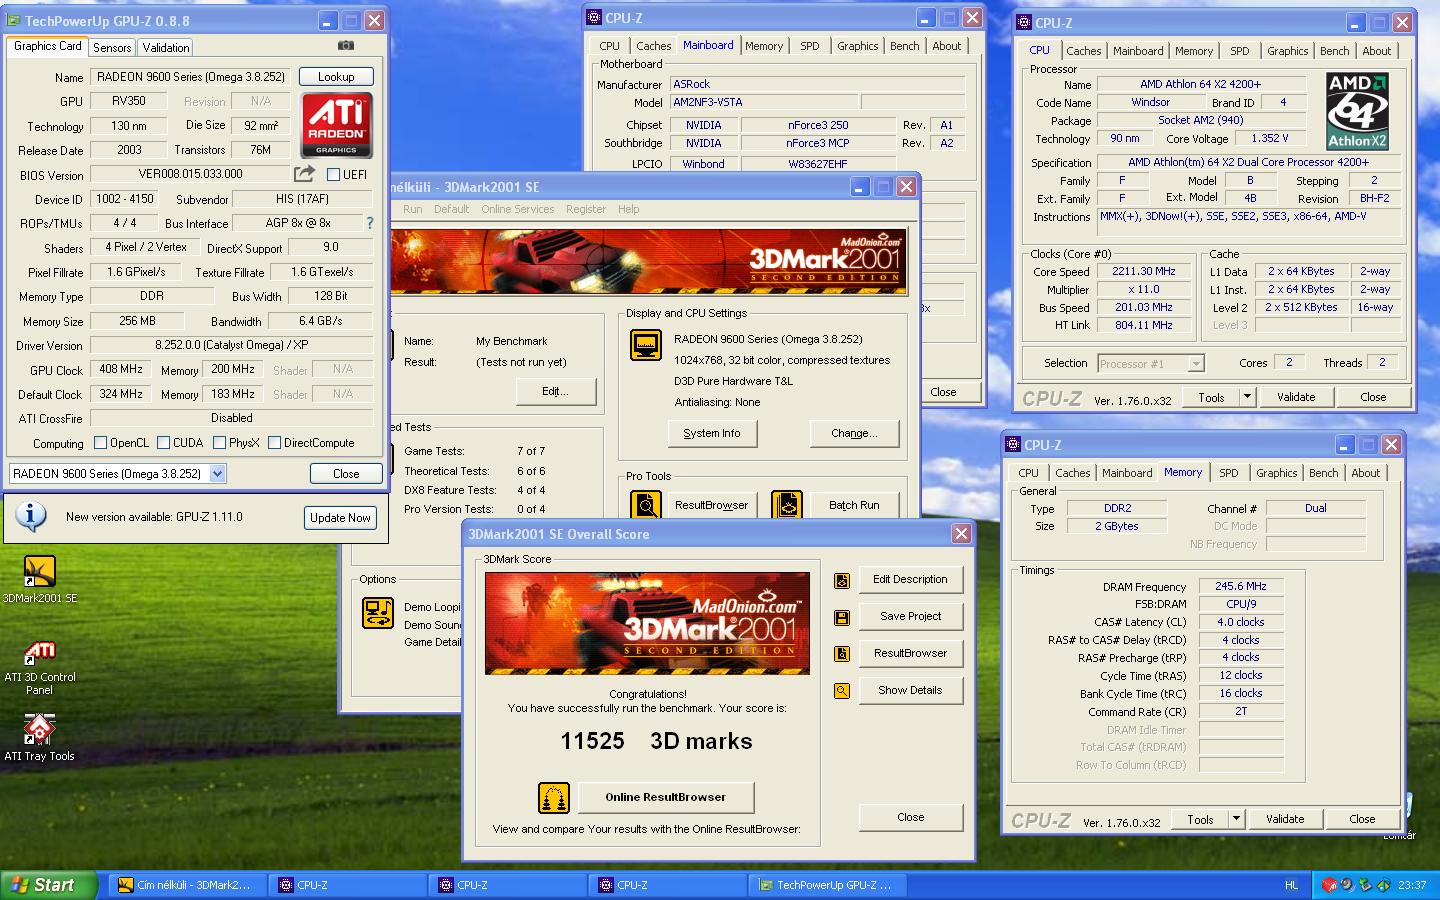Click the Save Project button
The width and height of the screenshot is (1440, 900).
click(x=910, y=616)
